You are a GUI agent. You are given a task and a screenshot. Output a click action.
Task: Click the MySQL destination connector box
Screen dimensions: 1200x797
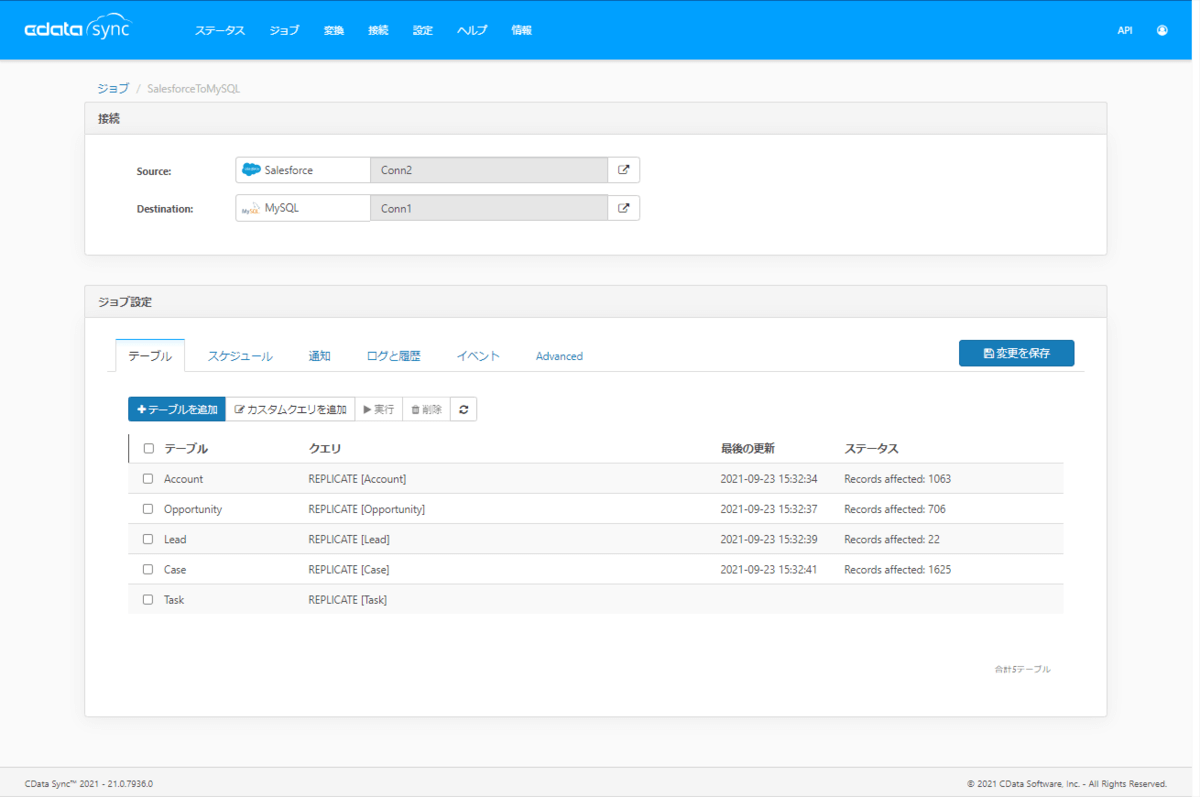point(303,208)
